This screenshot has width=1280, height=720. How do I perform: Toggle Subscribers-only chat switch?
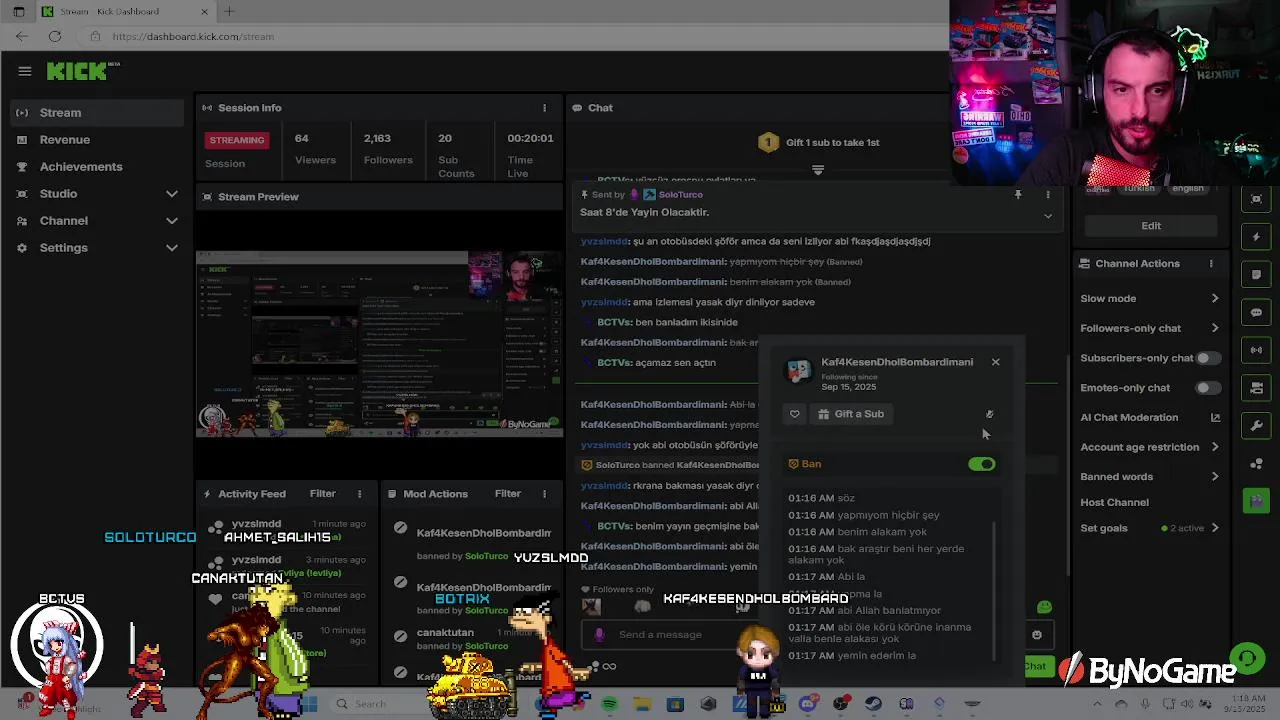pyautogui.click(x=1207, y=358)
